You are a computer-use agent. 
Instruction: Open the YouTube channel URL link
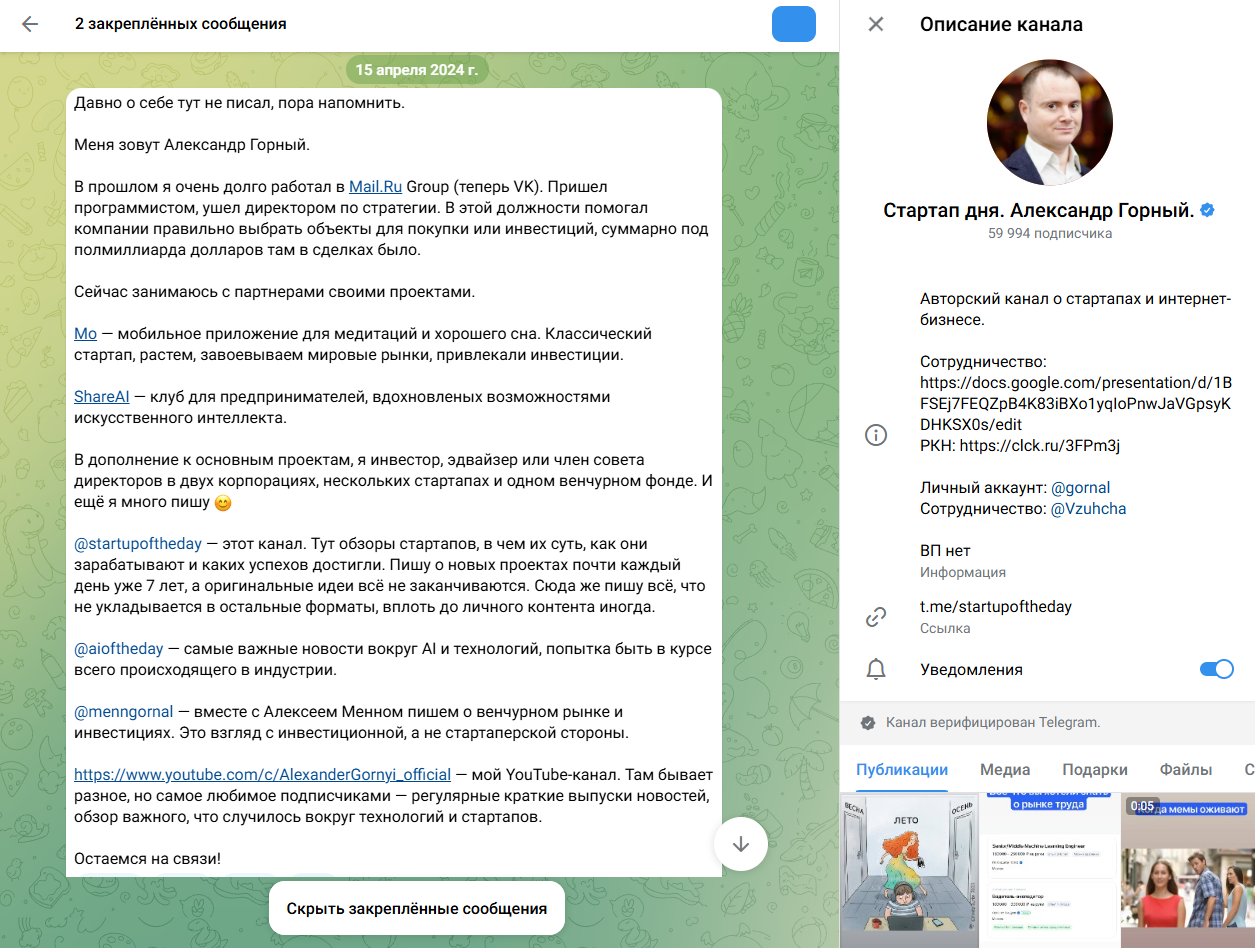[263, 774]
